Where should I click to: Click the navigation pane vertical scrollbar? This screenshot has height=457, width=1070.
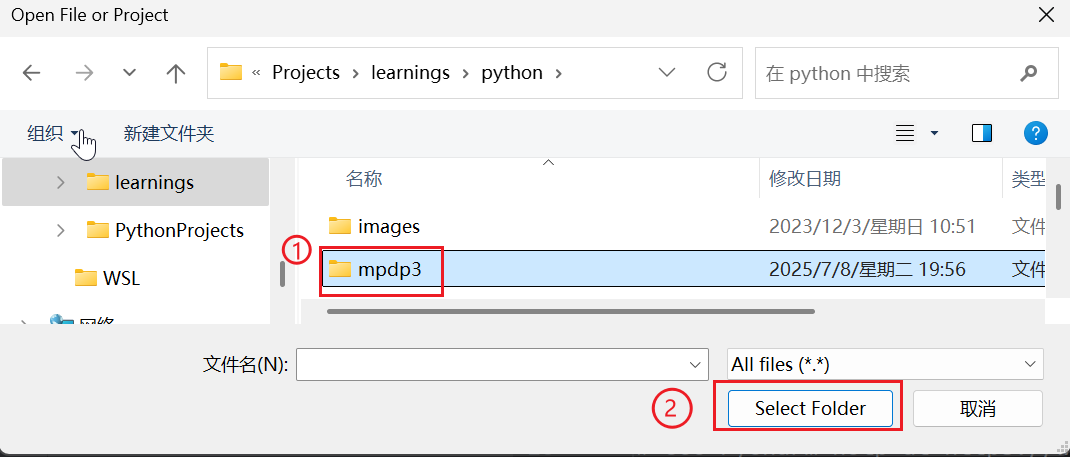click(x=282, y=273)
